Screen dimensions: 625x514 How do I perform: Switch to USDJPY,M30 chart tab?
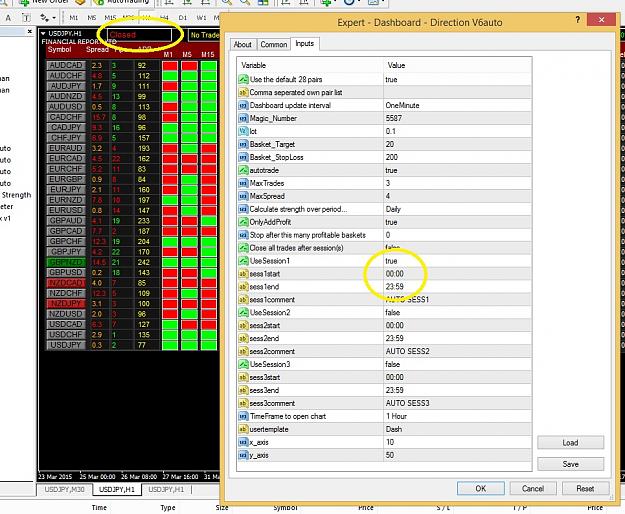click(x=64, y=489)
